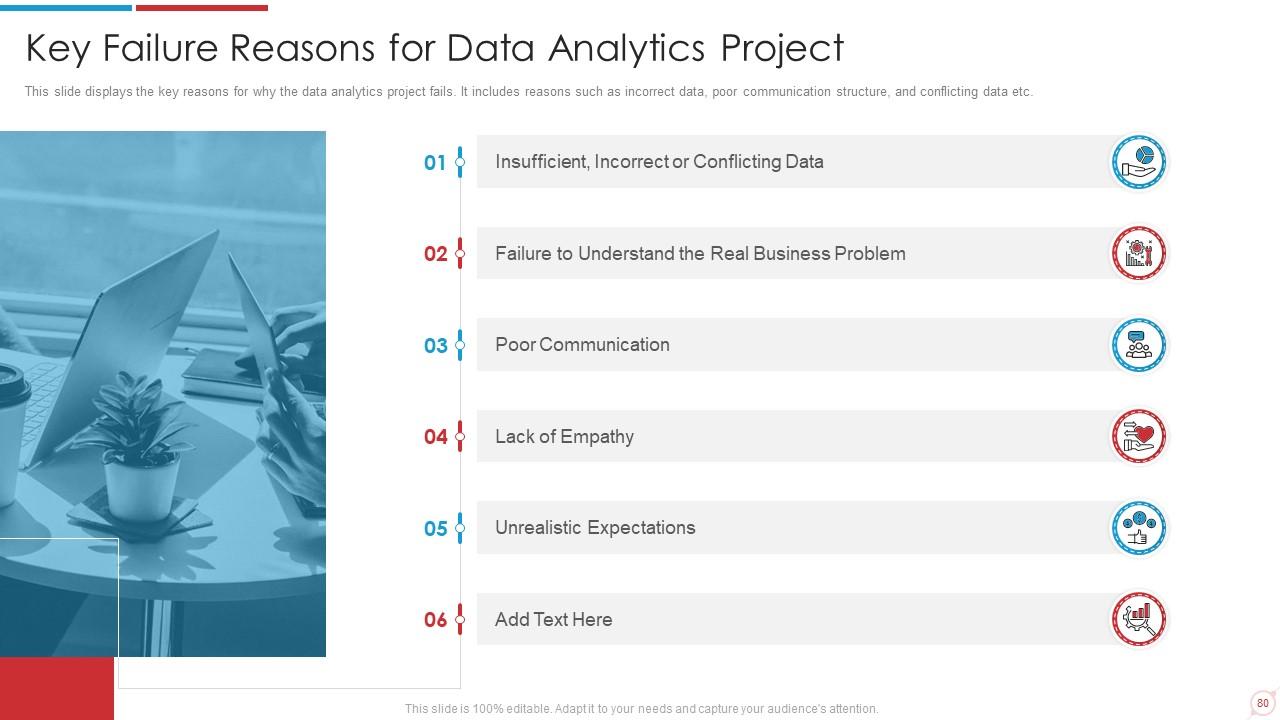The image size is (1280, 720).
Task: Click the slide number 80 badge
Action: 1262,703
